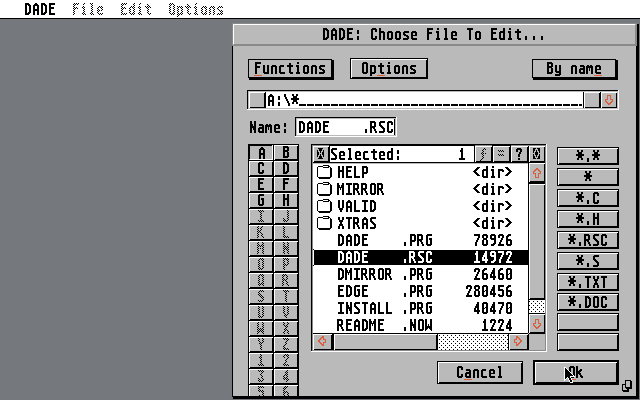
Task: Click the up arrow of file list scrollbar
Action: click(536, 173)
